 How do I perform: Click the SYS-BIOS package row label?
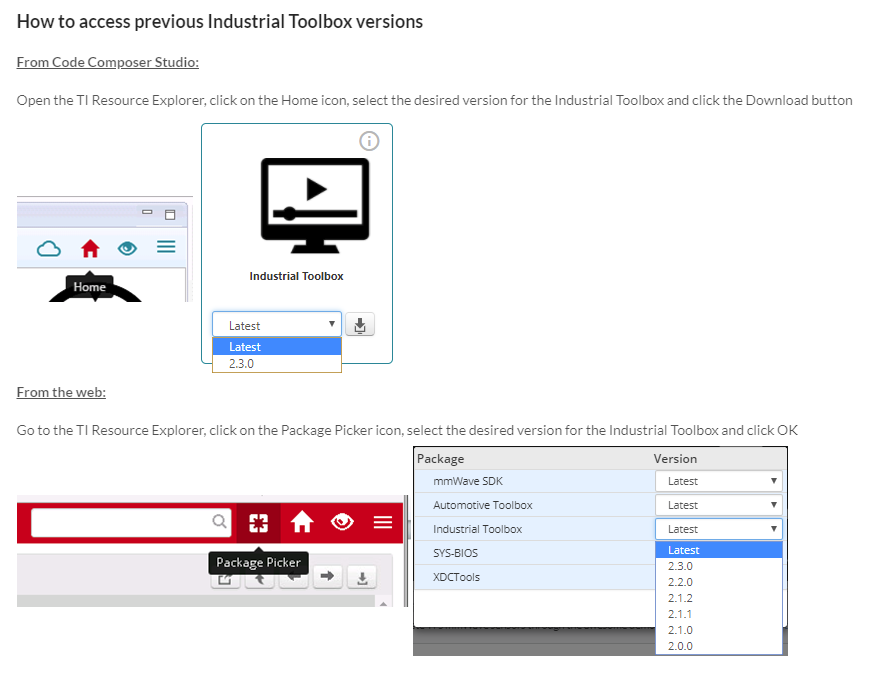[455, 553]
